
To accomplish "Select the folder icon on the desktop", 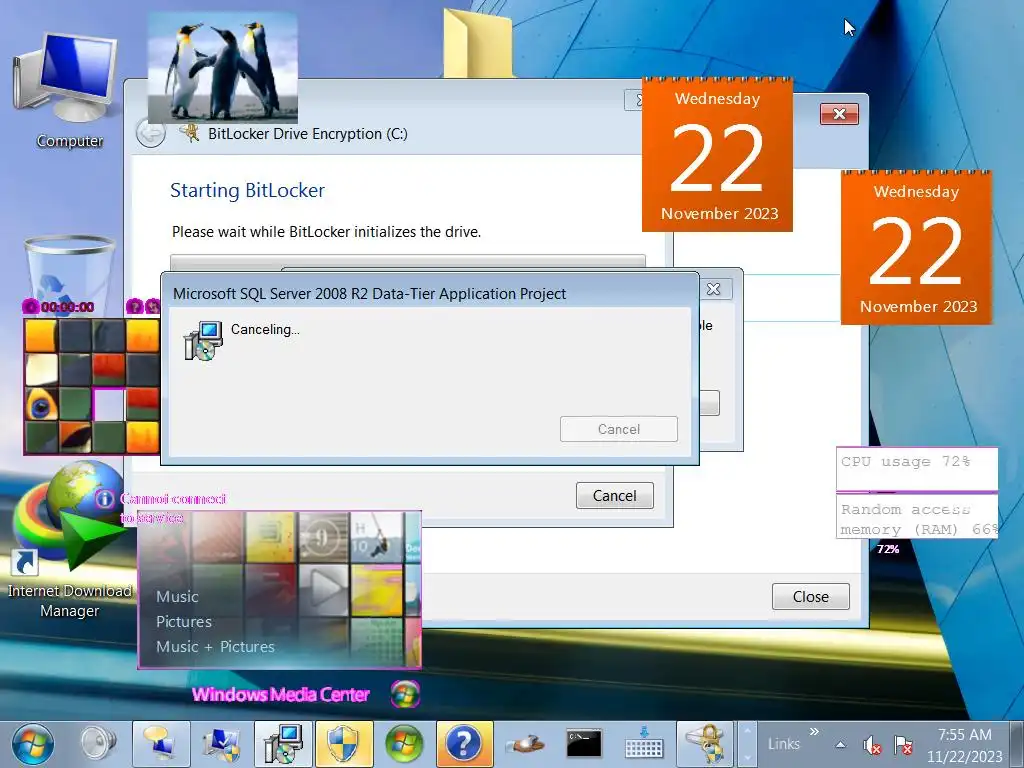I will [x=477, y=43].
